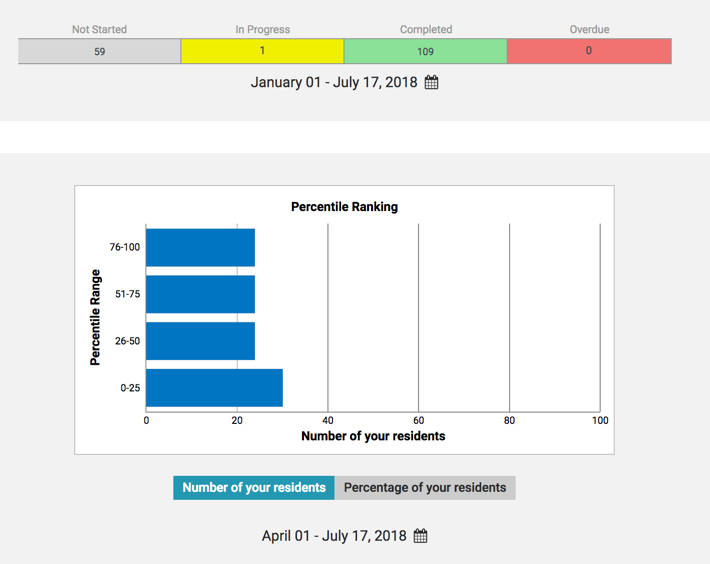Screen dimensions: 710x564
Task: Select the 'Number of your residents' toggle button
Action: [254, 488]
